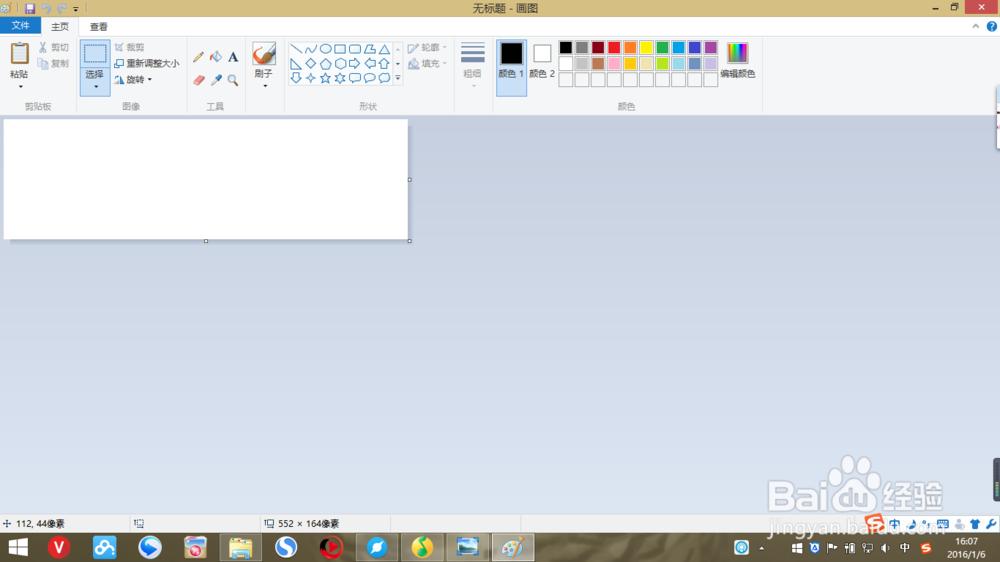Switch to the View tab

tap(98, 26)
